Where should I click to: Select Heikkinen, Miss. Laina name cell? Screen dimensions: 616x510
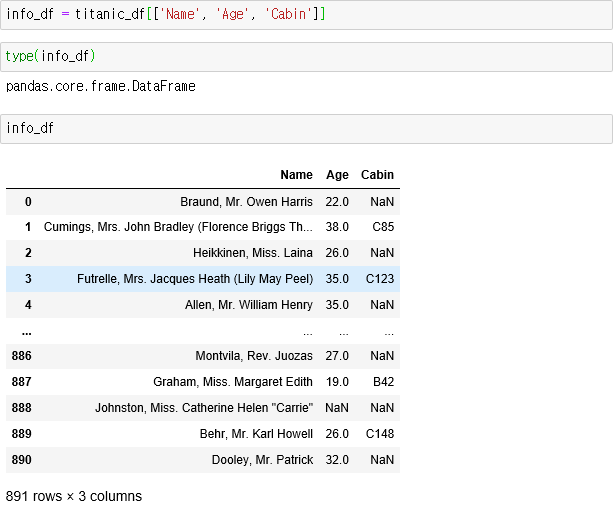click(253, 253)
